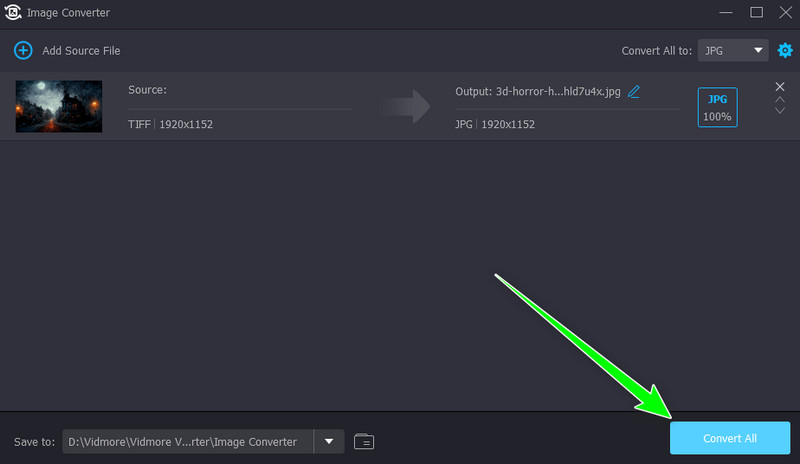Screen dimensions: 800x464
Task: Click the Add Source File label
Action: point(81,50)
